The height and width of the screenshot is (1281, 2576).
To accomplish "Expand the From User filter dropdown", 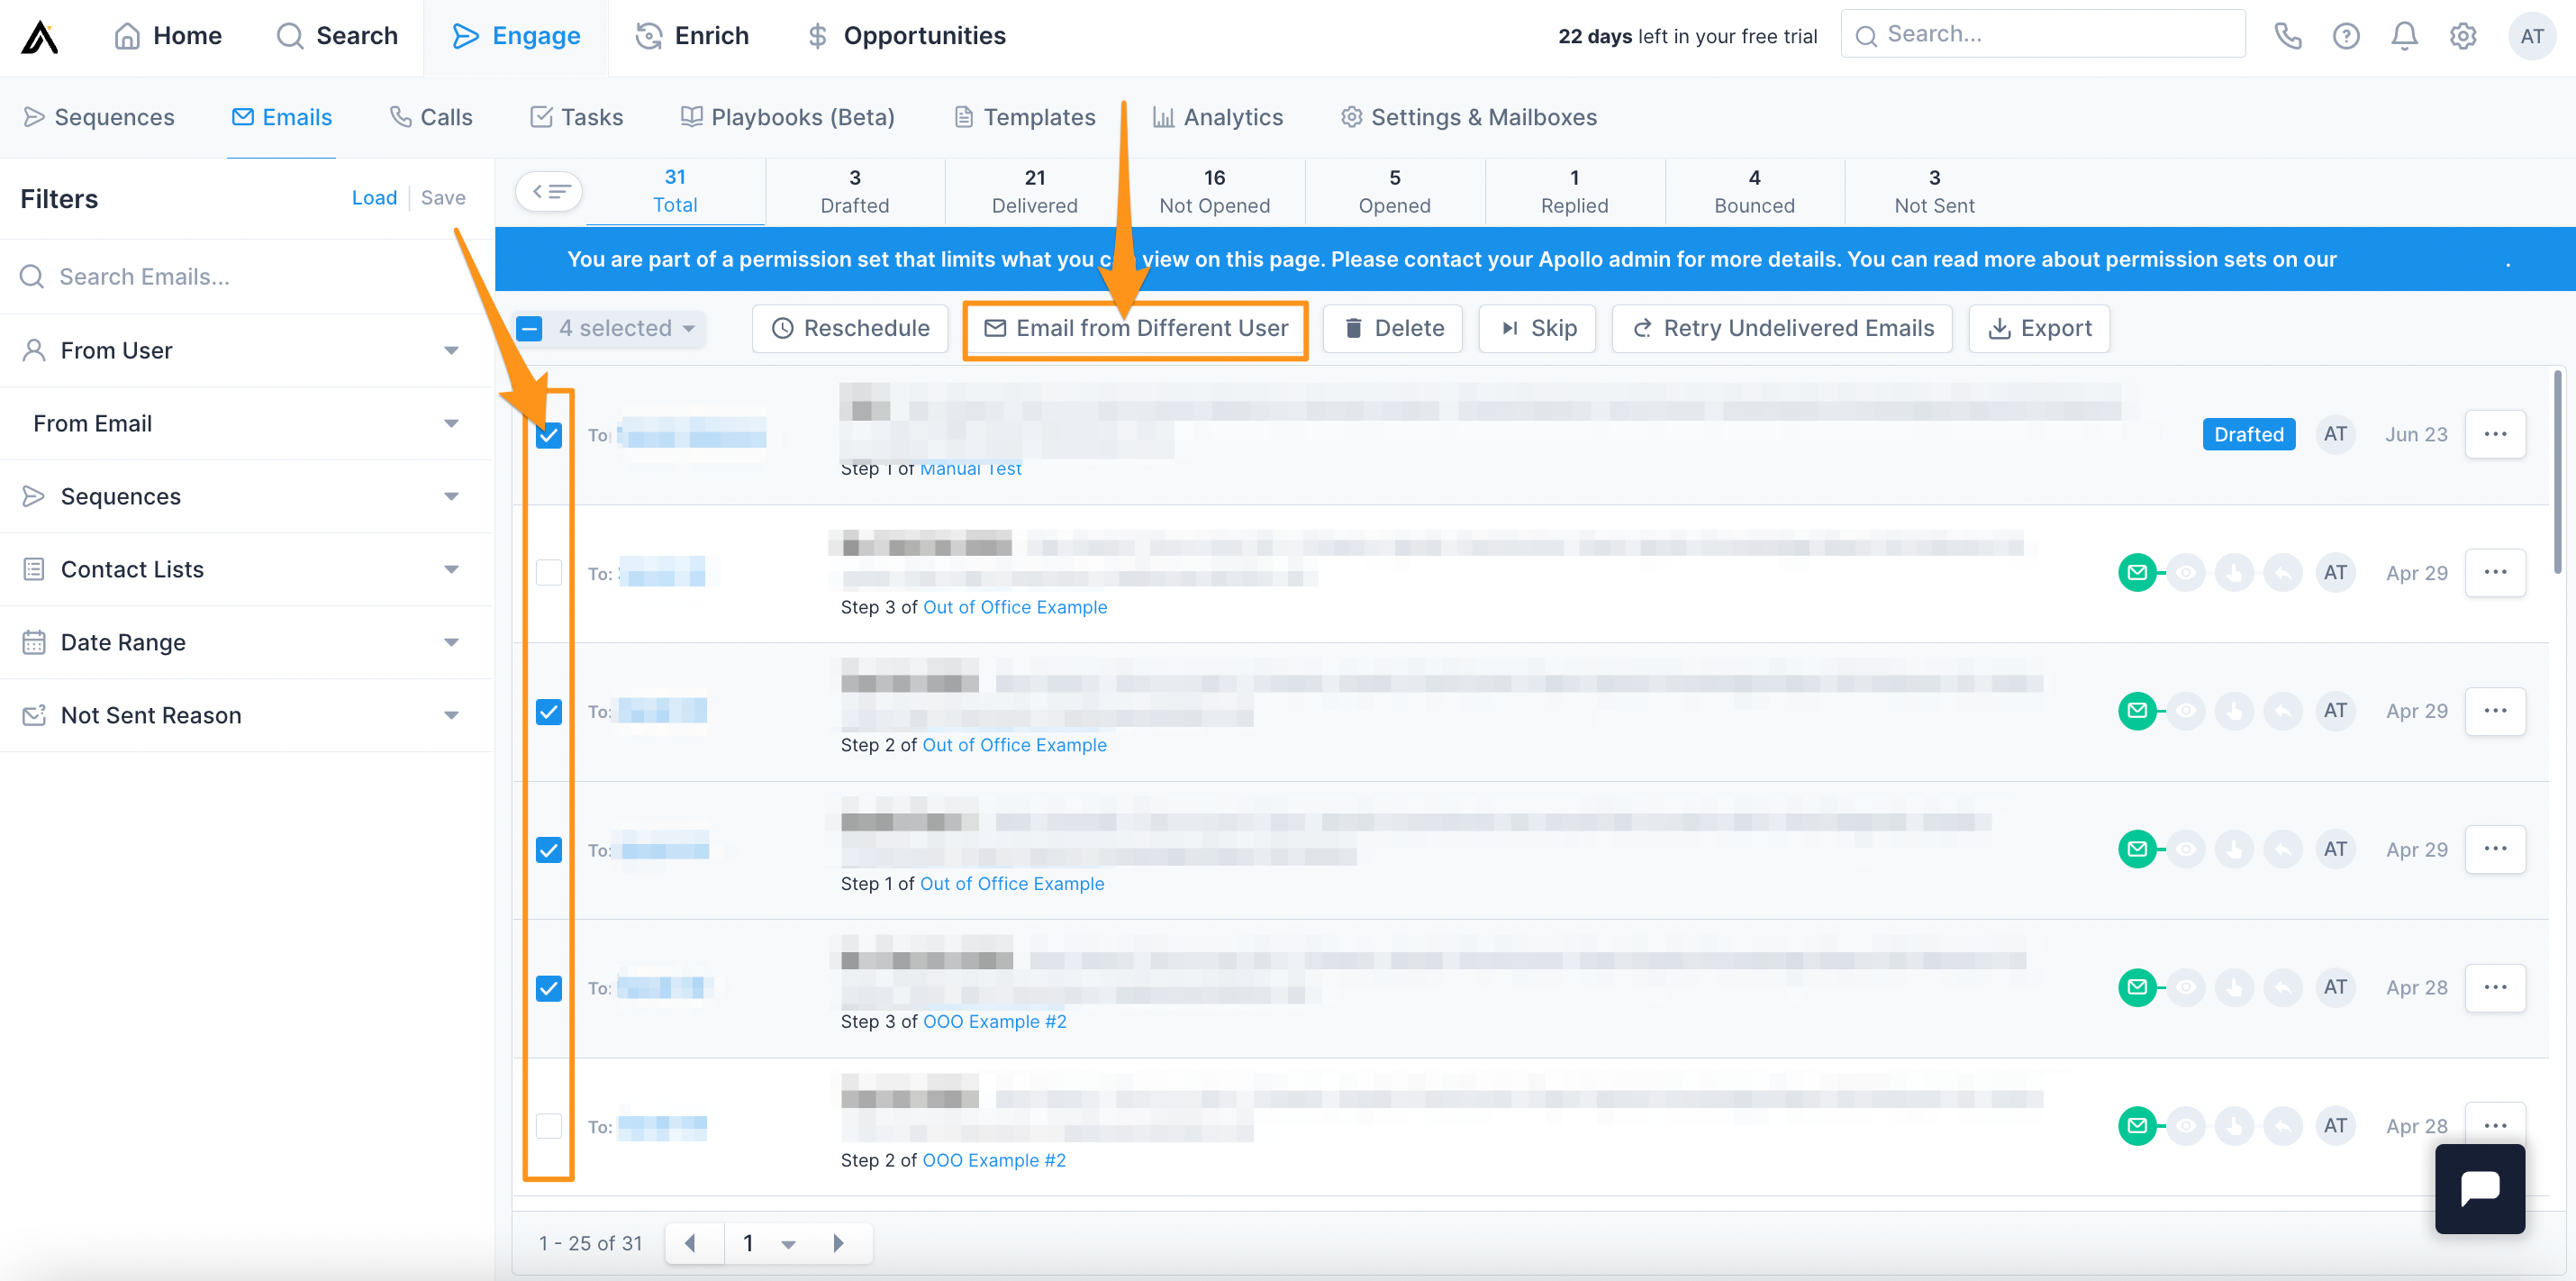I will point(453,350).
